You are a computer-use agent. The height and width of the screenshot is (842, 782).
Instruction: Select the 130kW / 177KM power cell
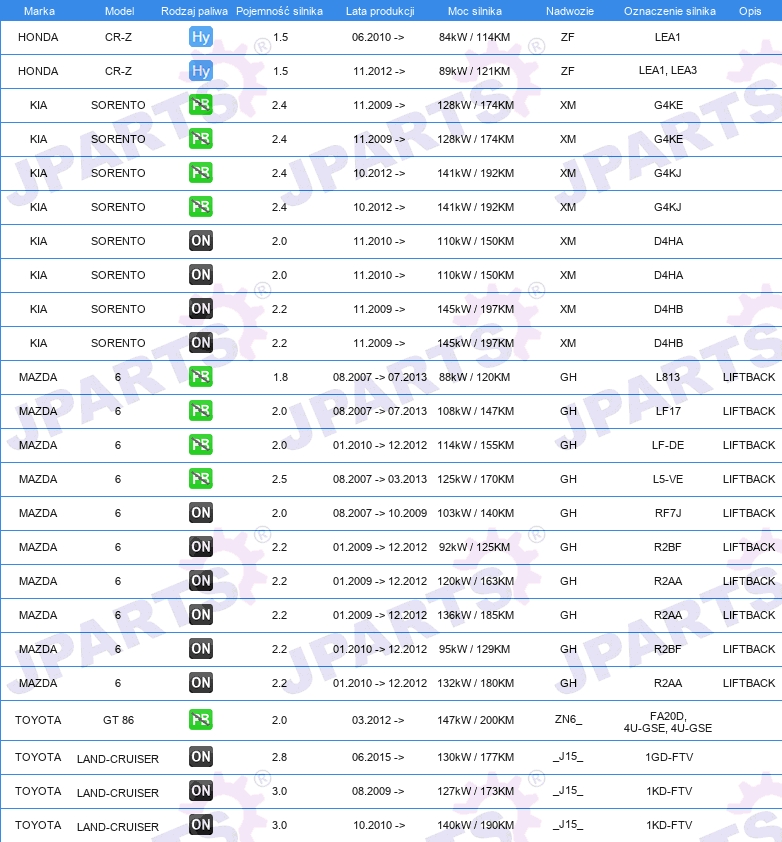(x=475, y=757)
